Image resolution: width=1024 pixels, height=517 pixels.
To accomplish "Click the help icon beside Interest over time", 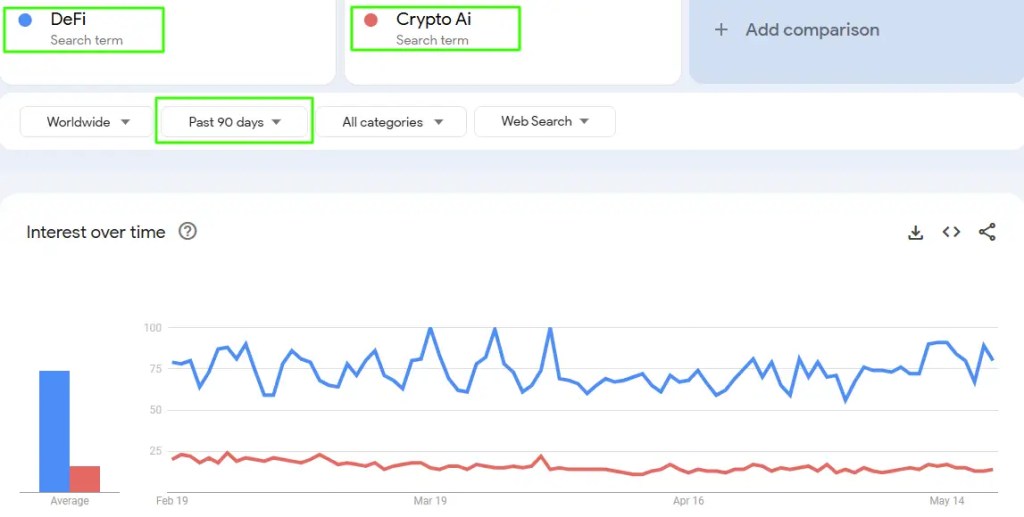I will (x=187, y=231).
